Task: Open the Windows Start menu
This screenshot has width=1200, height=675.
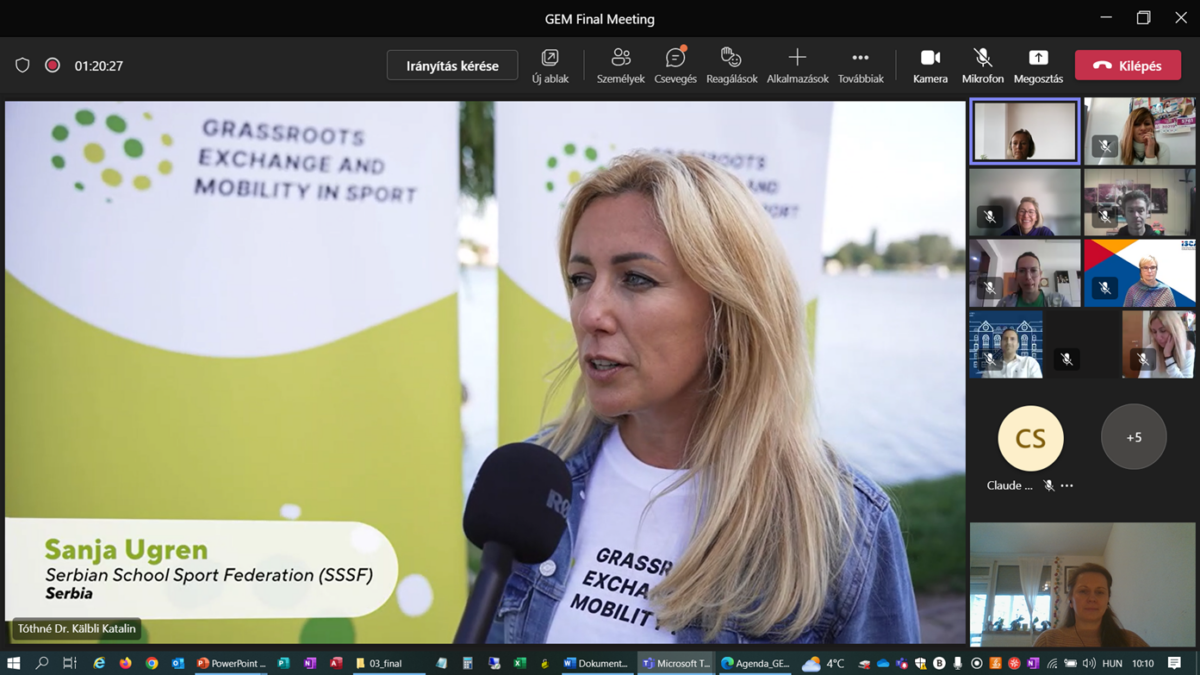Action: point(13,663)
